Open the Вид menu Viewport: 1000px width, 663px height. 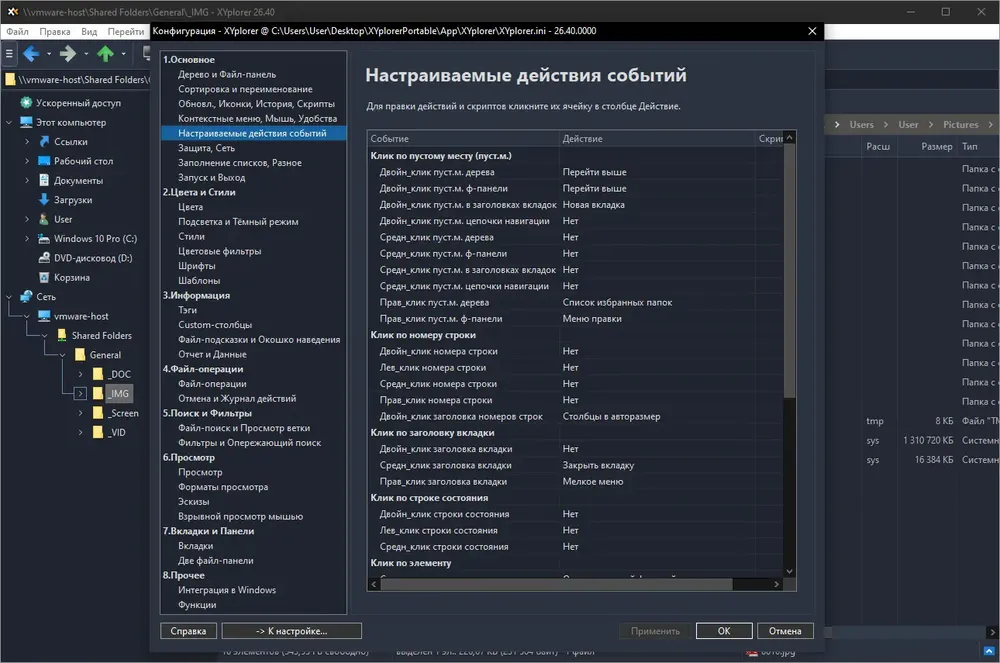(x=89, y=31)
